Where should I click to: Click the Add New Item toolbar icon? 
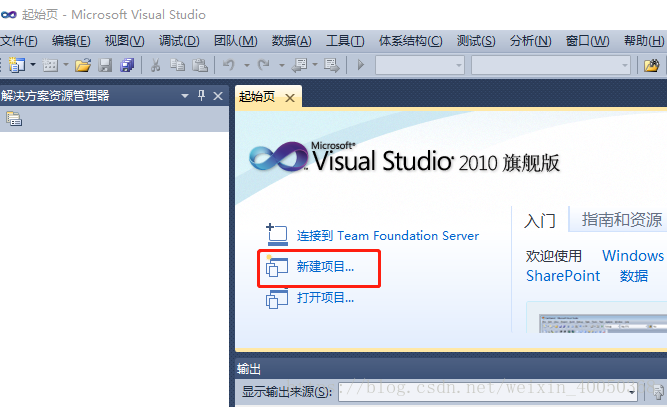pyautogui.click(x=50, y=65)
